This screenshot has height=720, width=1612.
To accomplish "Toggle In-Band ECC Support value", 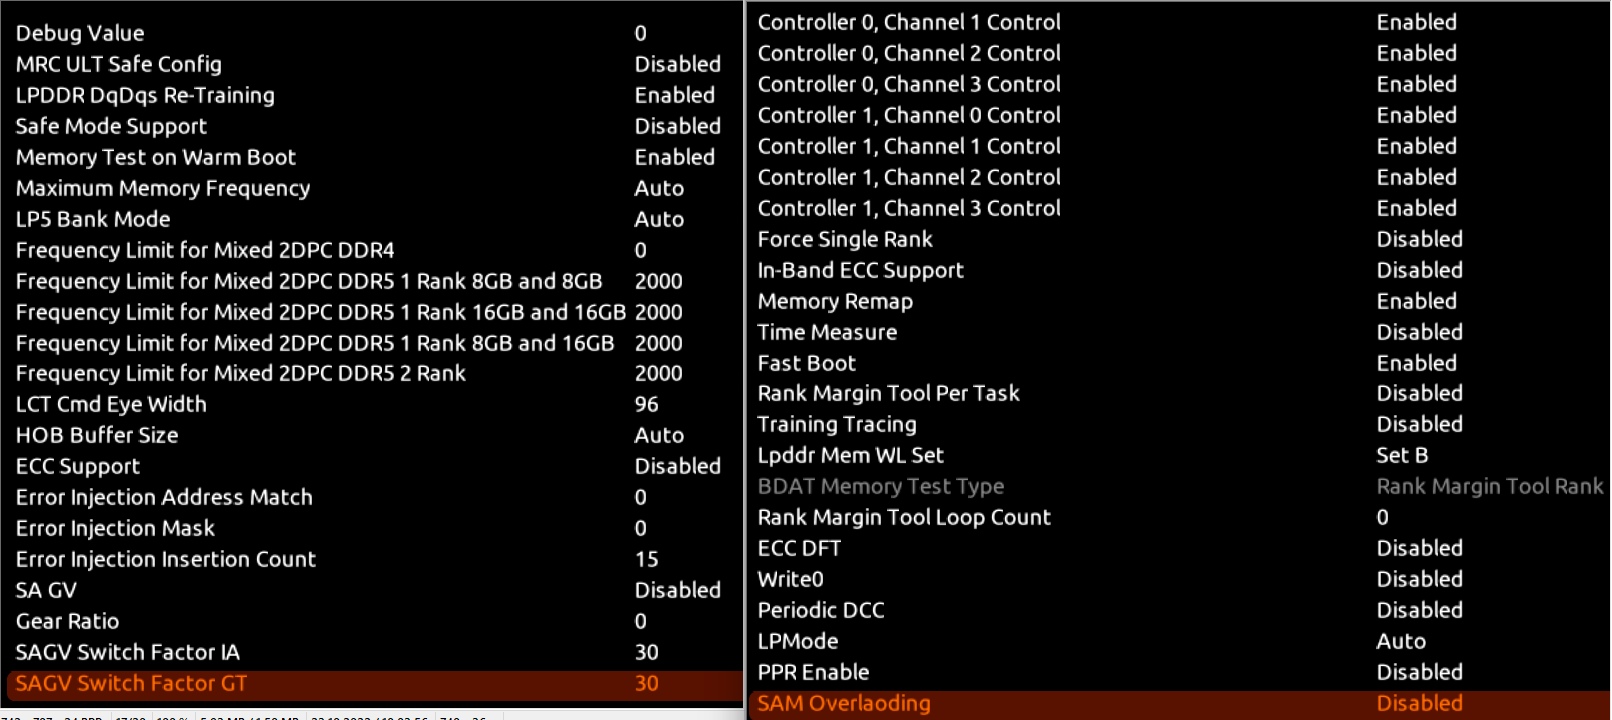I will coord(1419,270).
